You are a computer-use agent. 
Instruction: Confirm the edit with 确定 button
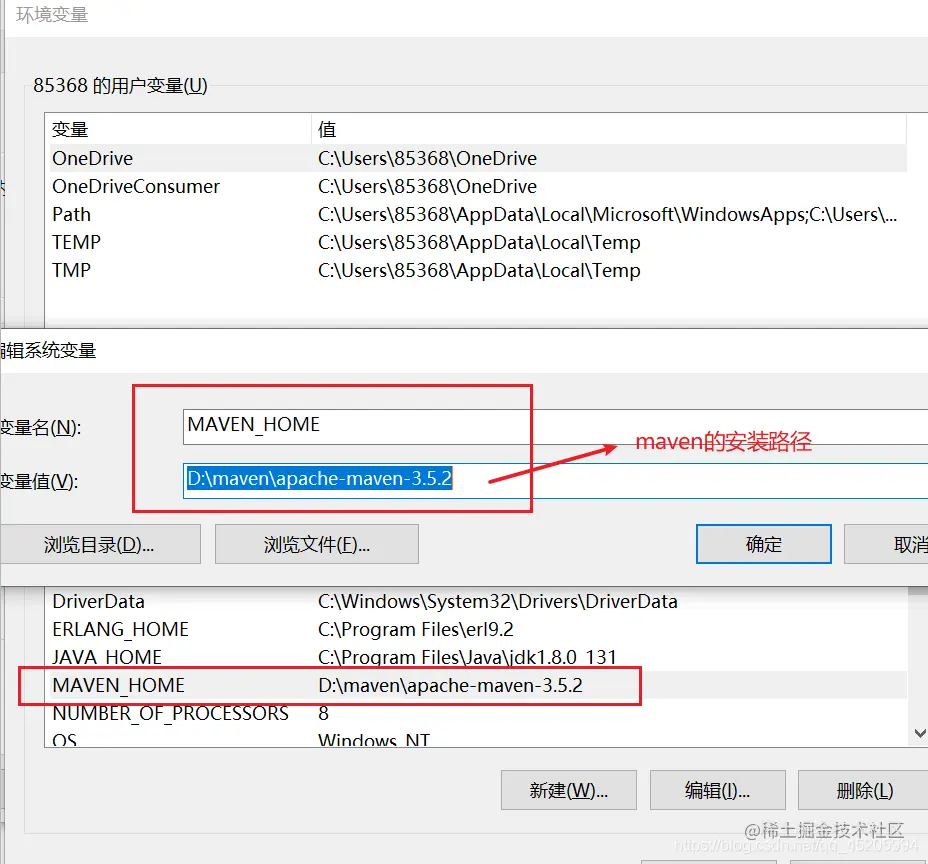pyautogui.click(x=763, y=544)
